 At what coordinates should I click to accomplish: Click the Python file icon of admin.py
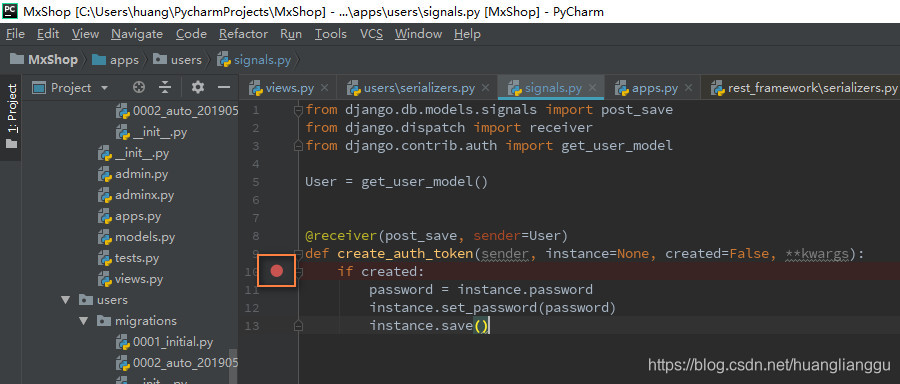104,174
